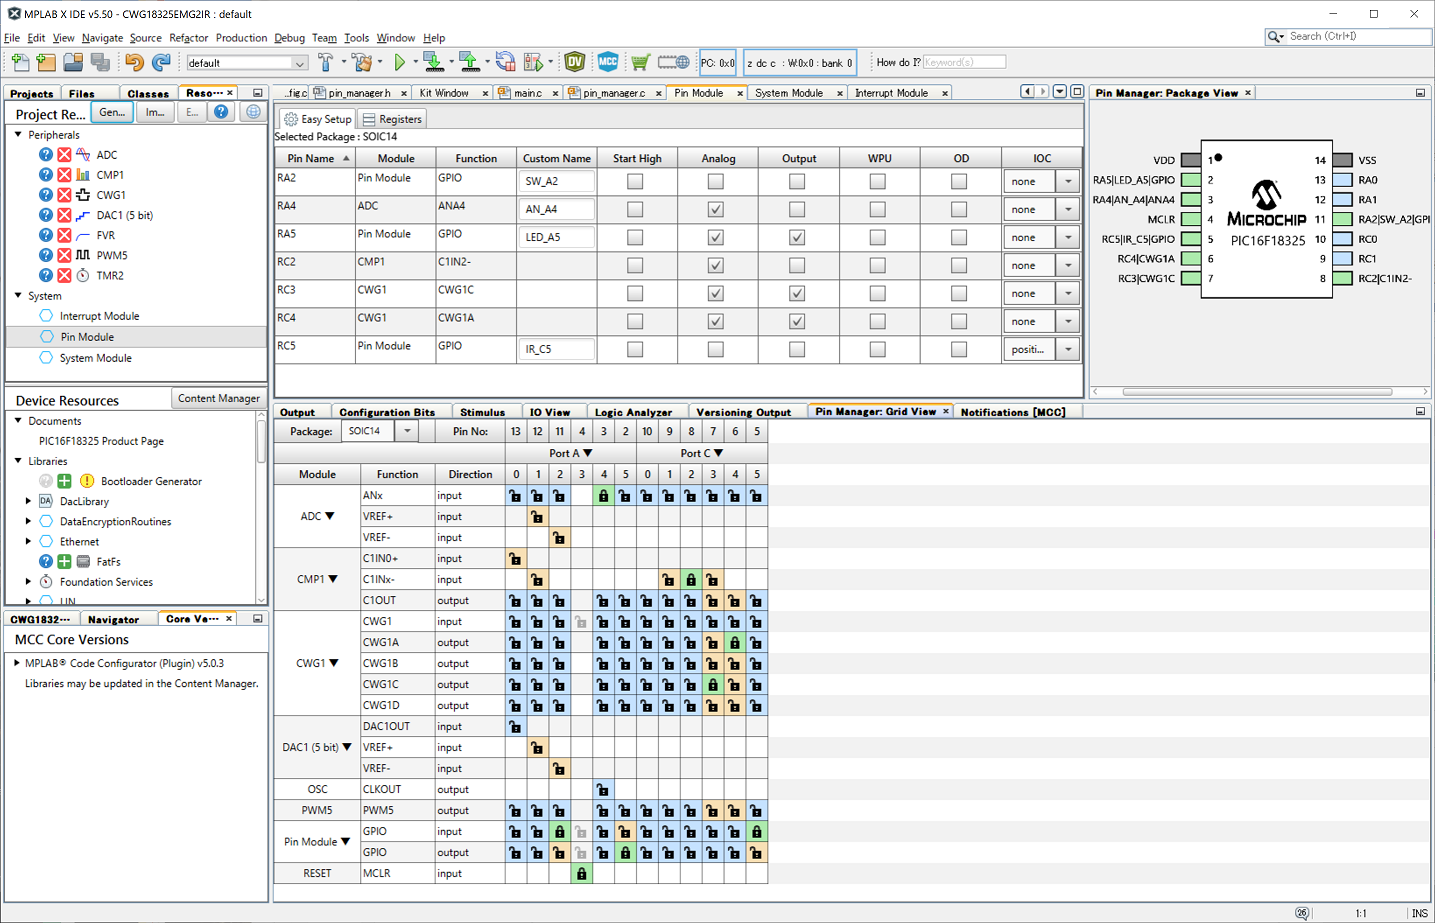Collapse the Libraries tree node

18,461
